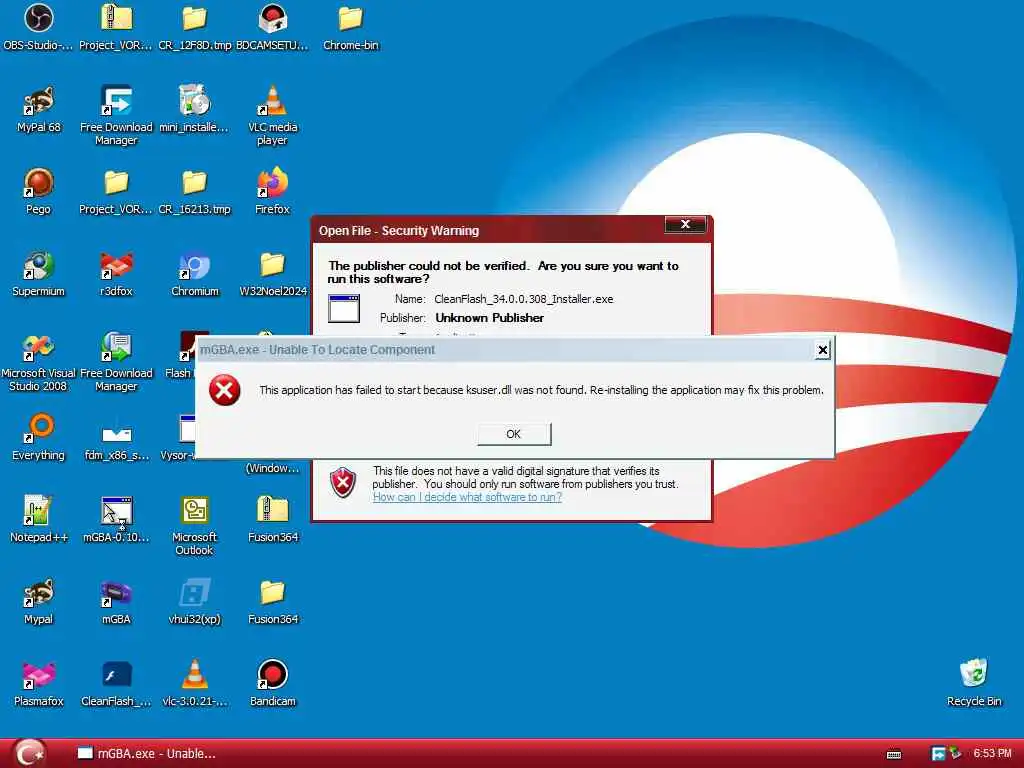Close the mGBA.exe Unable To Locate dialog
The width and height of the screenshot is (1024, 768).
[x=823, y=351]
